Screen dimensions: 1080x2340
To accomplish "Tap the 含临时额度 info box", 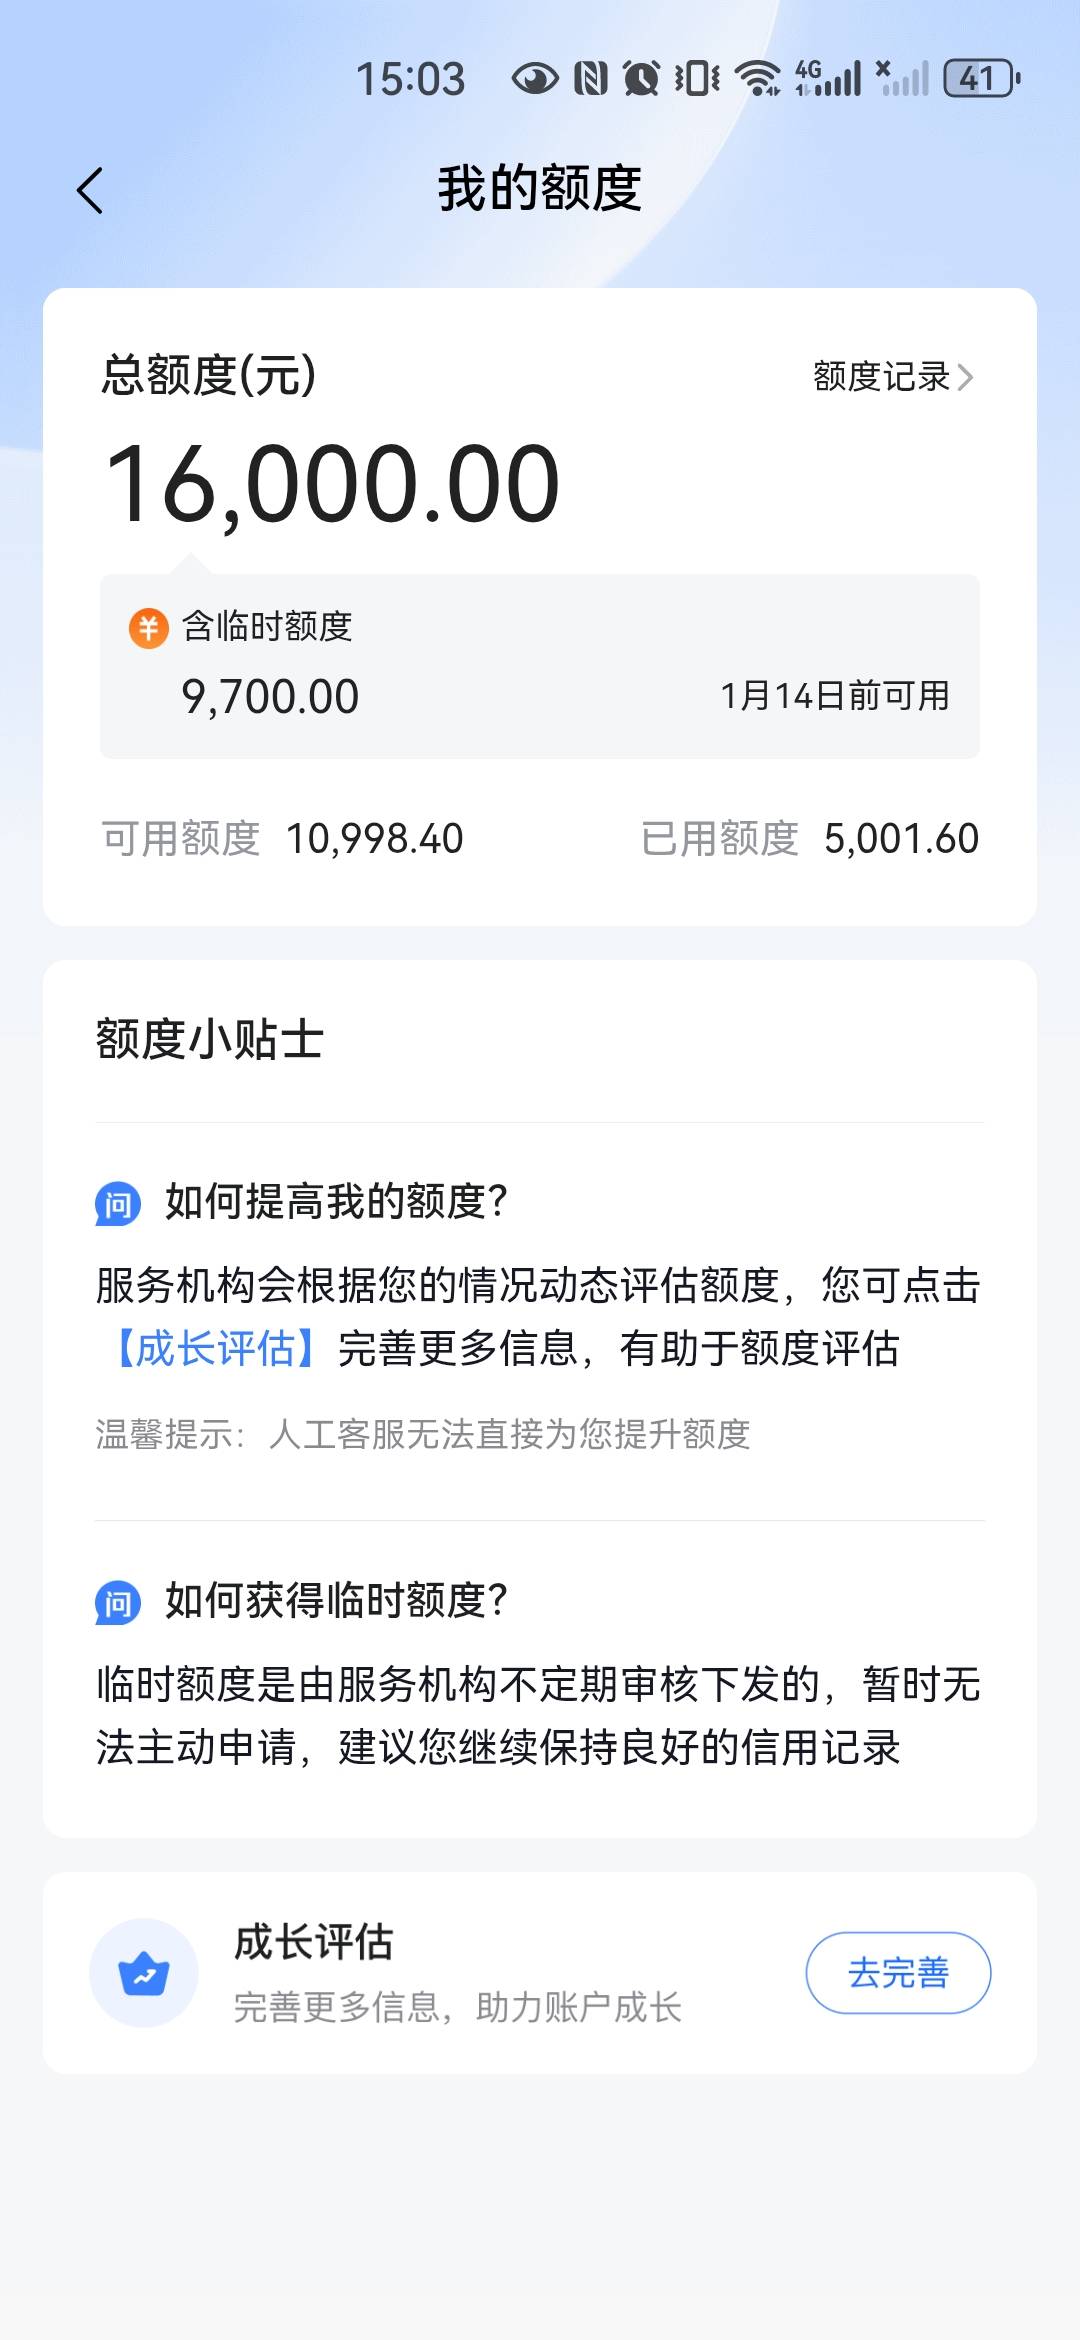I will pyautogui.click(x=540, y=666).
